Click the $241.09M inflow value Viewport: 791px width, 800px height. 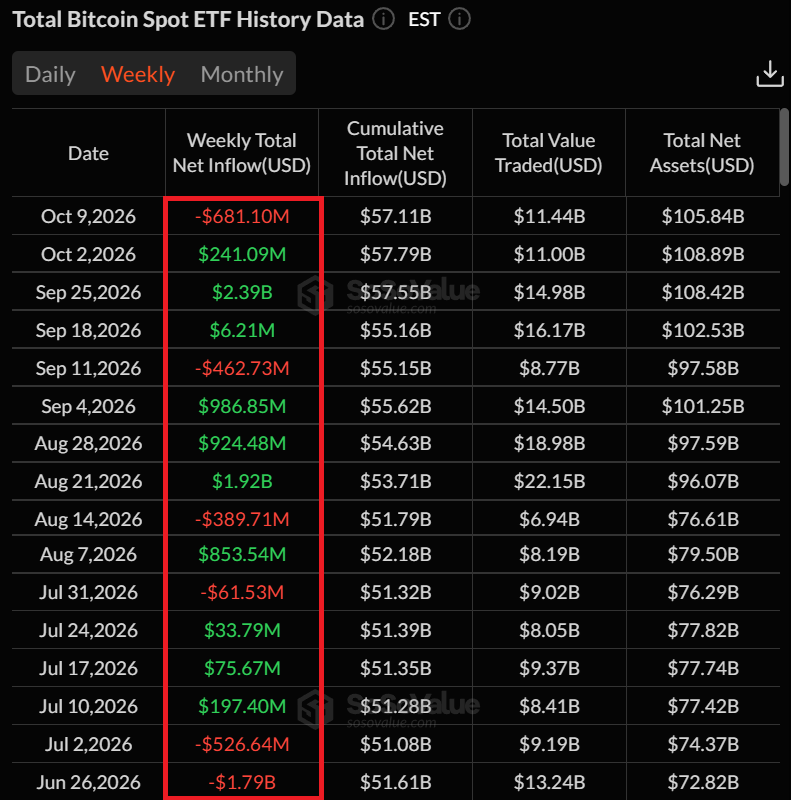coord(242,254)
